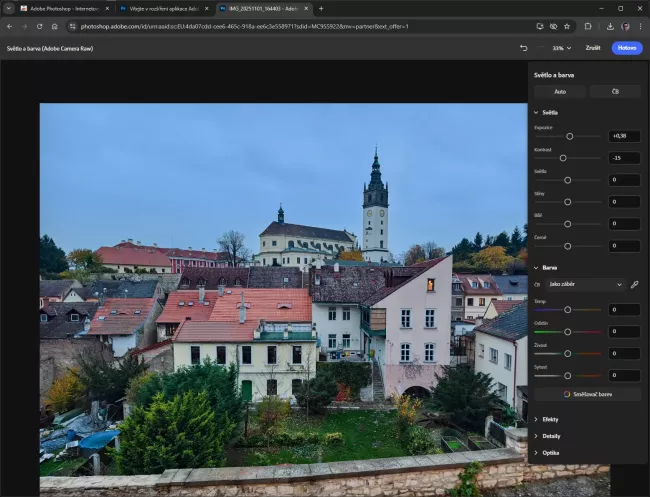Click the Odstín value field
This screenshot has height=497, width=650.
624,332
